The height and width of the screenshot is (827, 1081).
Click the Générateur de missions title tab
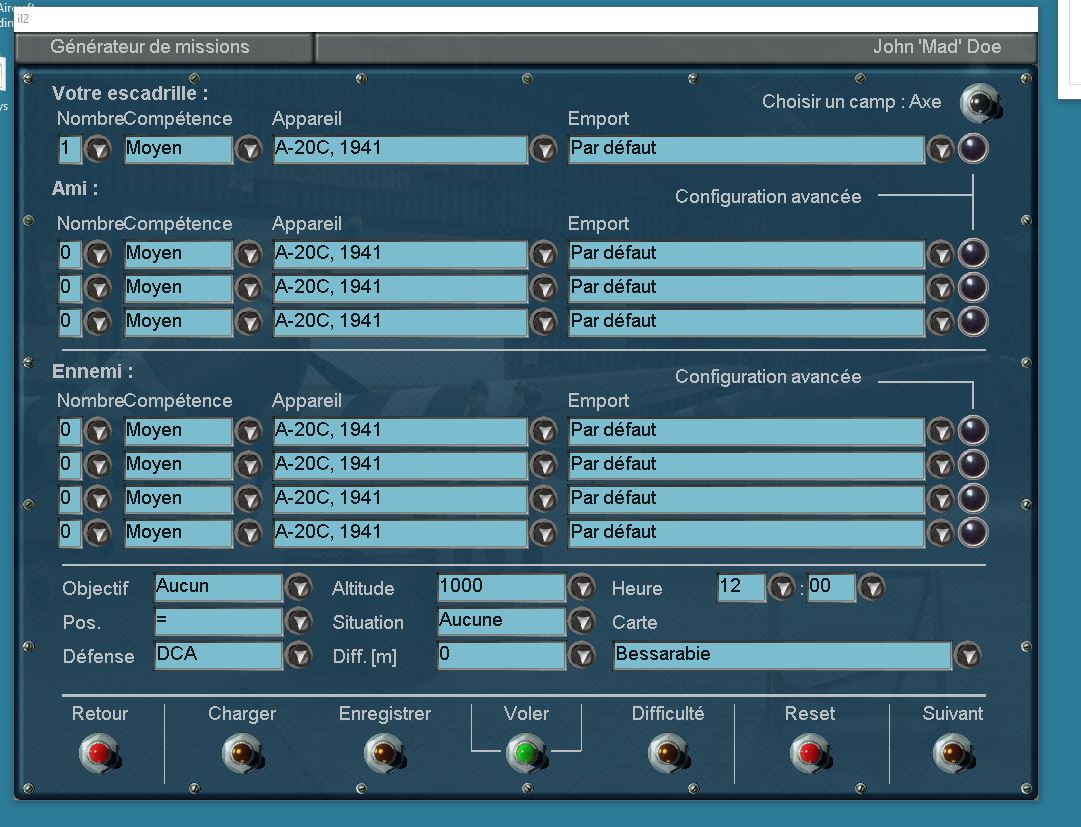[150, 47]
